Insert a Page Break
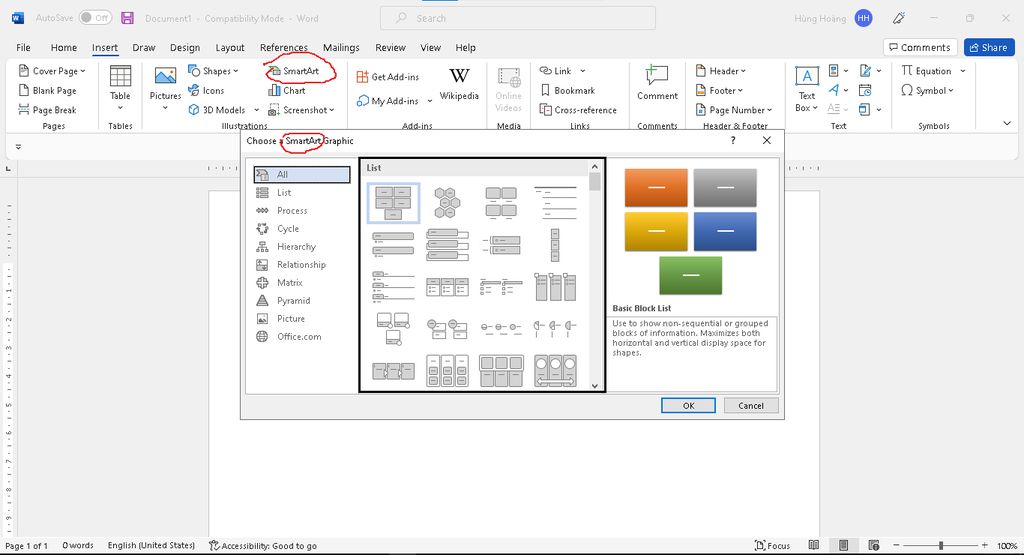The width and height of the screenshot is (1024, 555). [48, 110]
